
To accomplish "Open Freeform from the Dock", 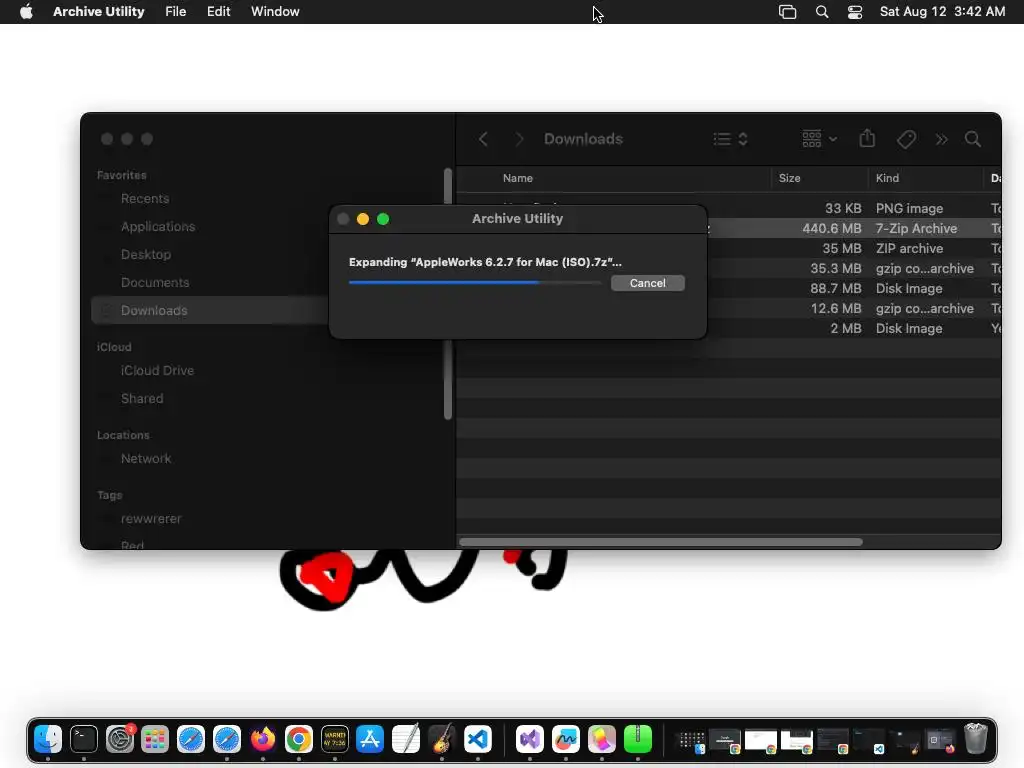I will coord(566,739).
